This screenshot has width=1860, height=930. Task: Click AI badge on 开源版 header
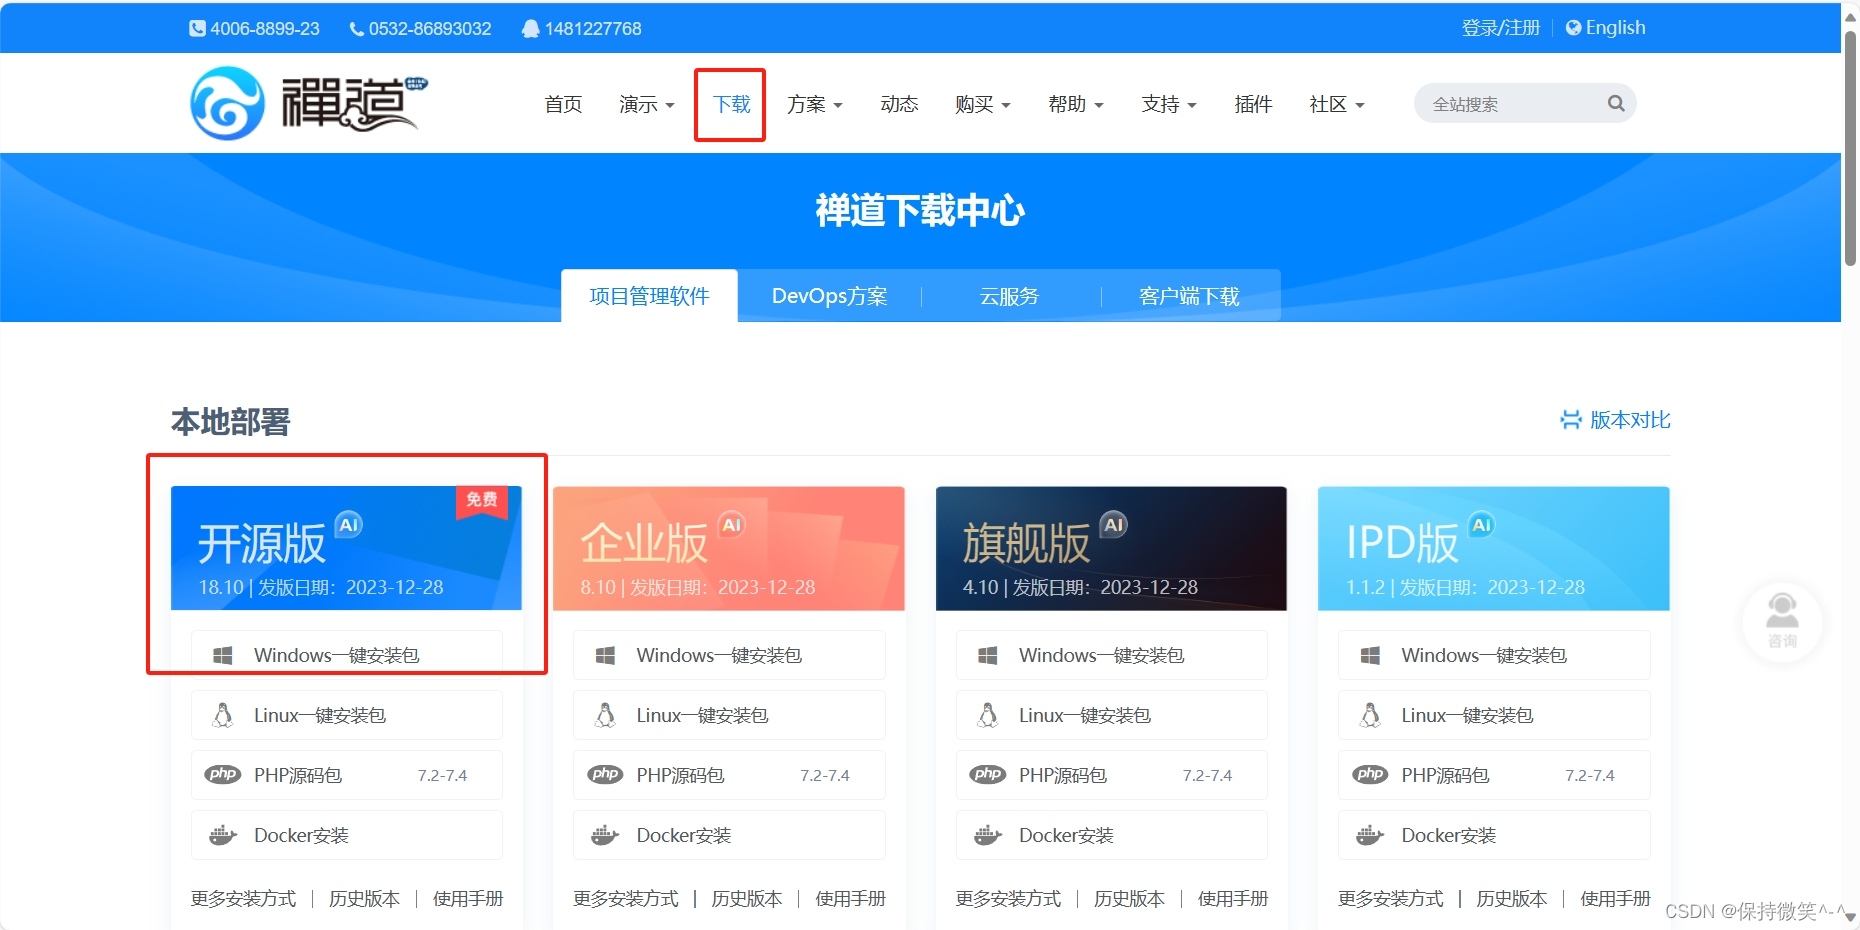point(348,525)
